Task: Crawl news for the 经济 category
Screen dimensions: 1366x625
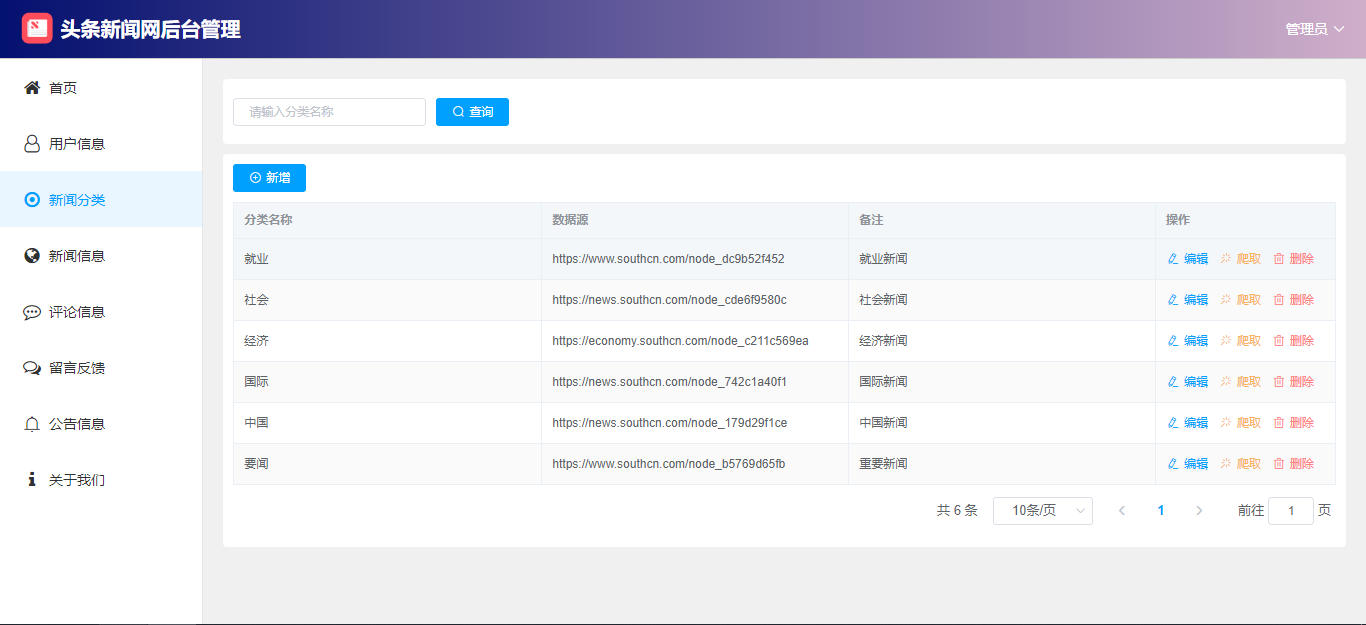Action: point(1240,341)
